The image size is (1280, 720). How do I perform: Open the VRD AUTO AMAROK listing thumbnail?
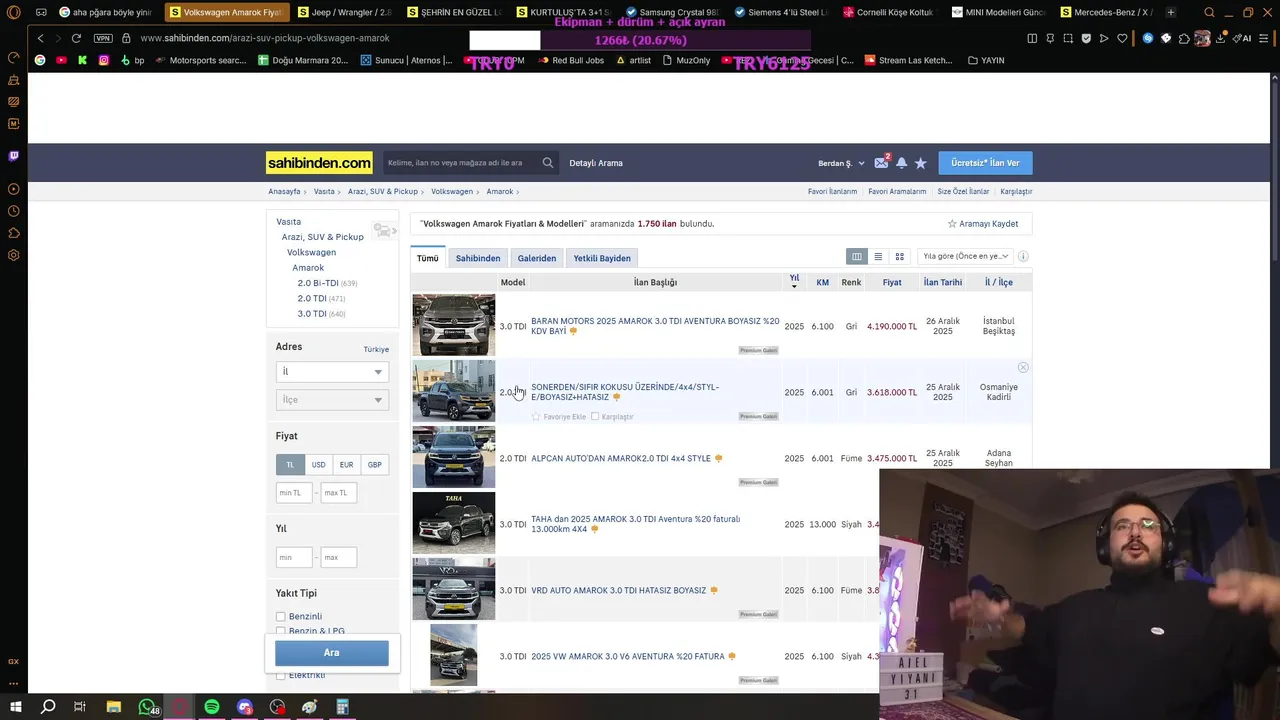[x=454, y=589]
